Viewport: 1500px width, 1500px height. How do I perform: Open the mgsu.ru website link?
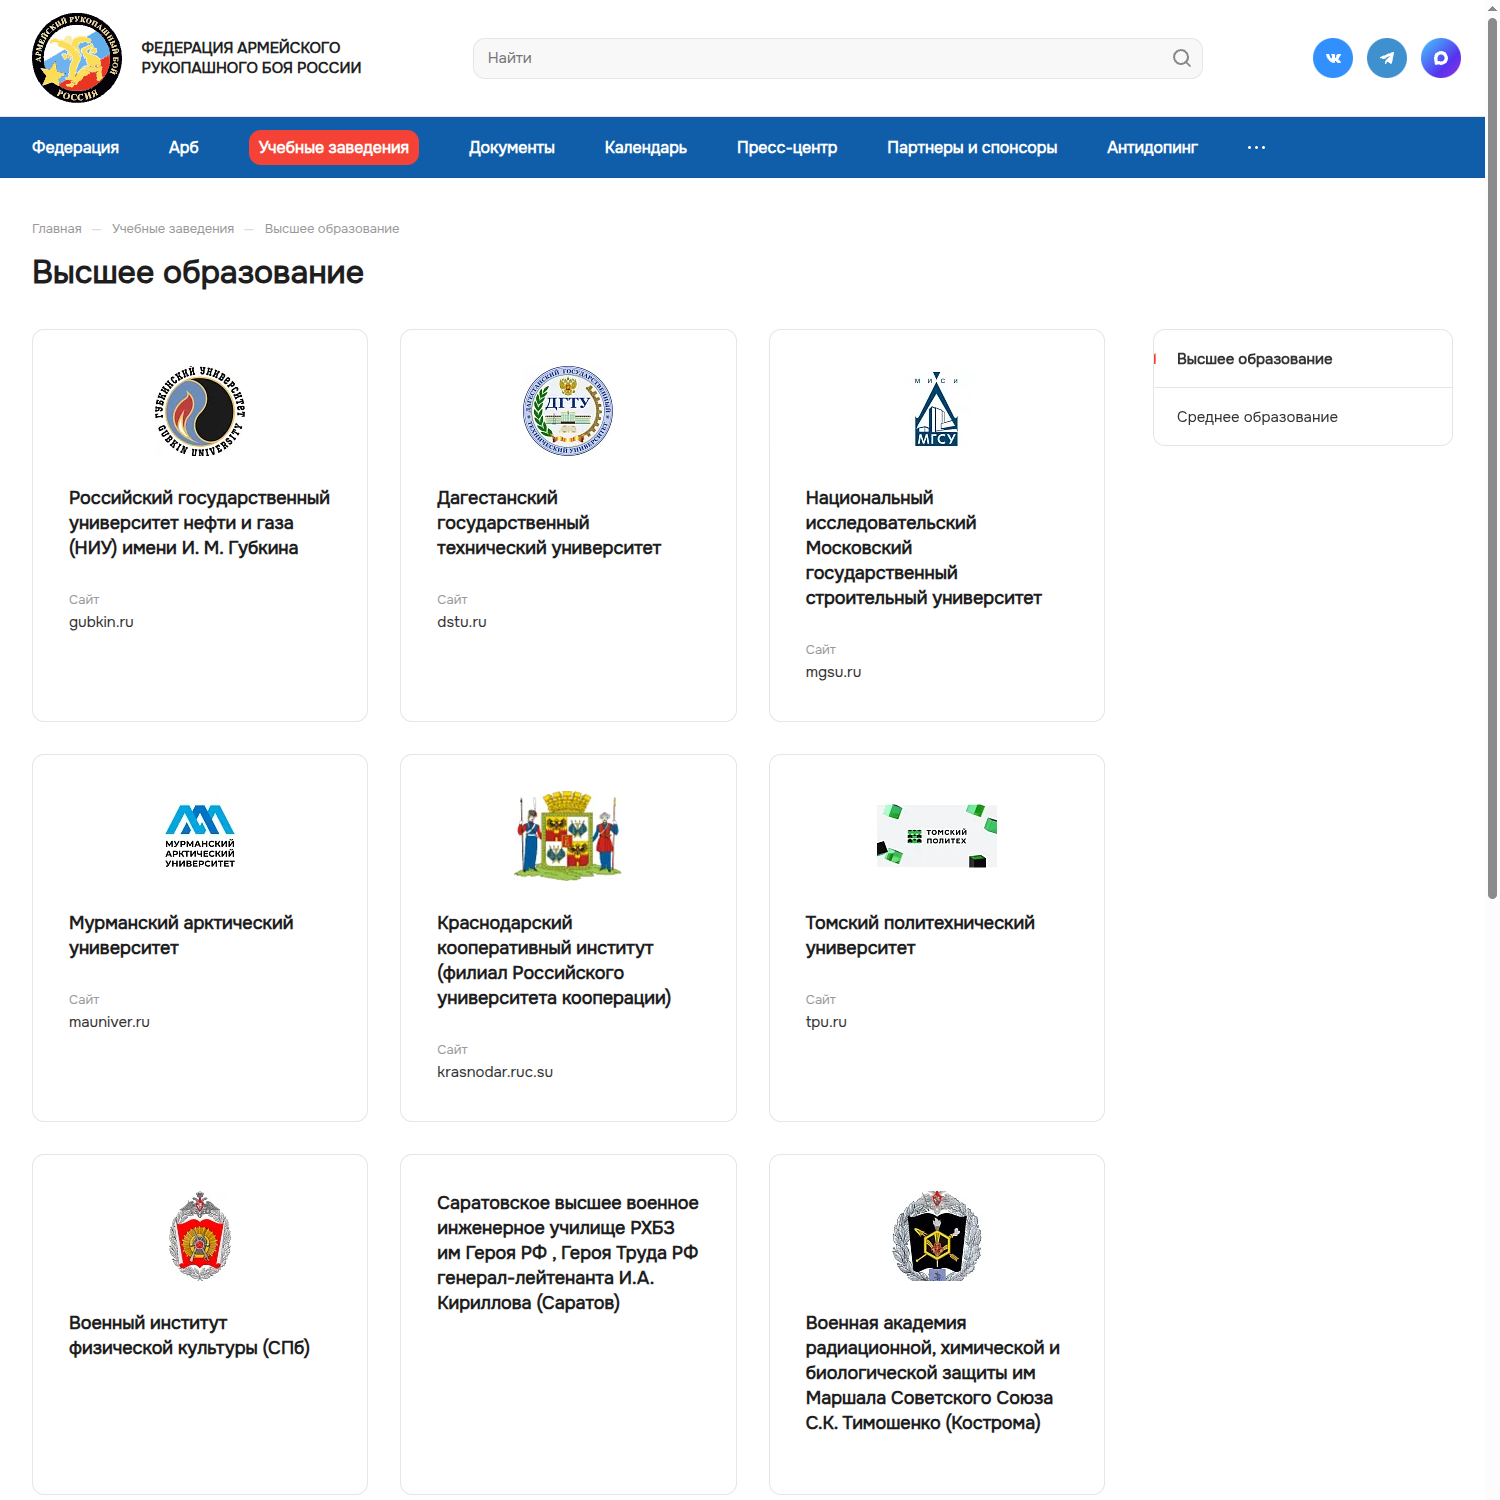click(x=833, y=672)
